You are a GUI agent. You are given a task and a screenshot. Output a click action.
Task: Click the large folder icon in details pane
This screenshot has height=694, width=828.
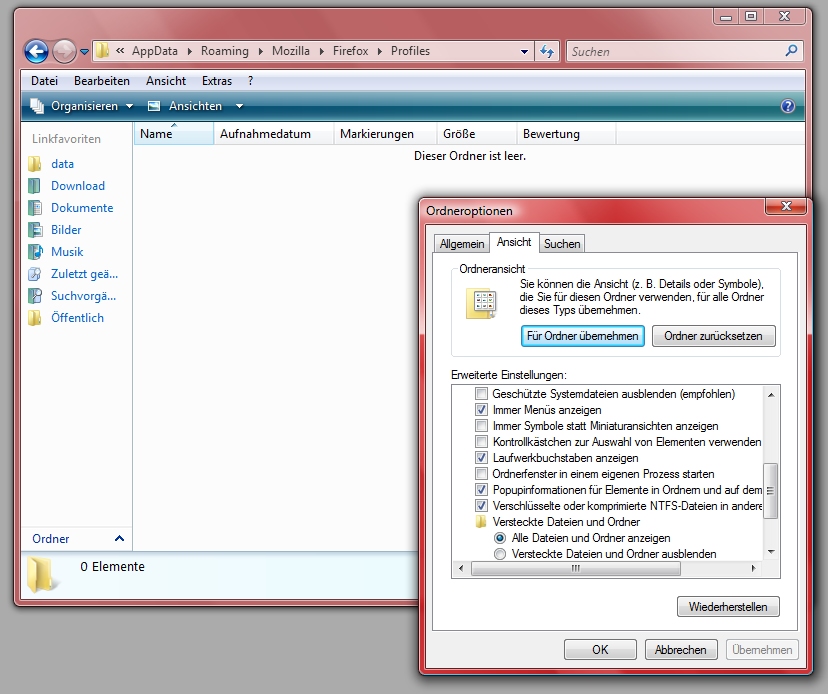pyautogui.click(x=41, y=574)
